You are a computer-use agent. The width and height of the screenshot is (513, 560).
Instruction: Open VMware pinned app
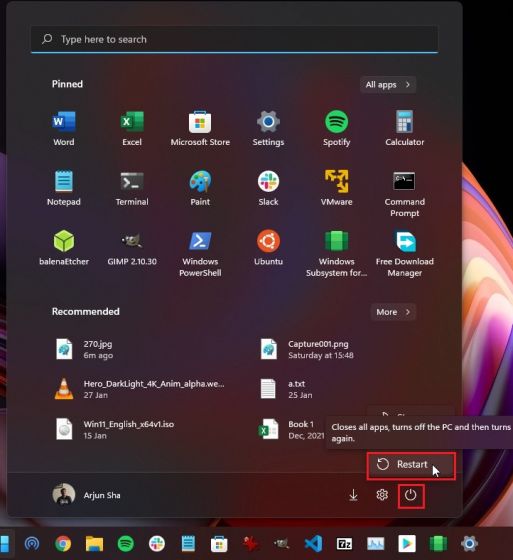pos(337,188)
